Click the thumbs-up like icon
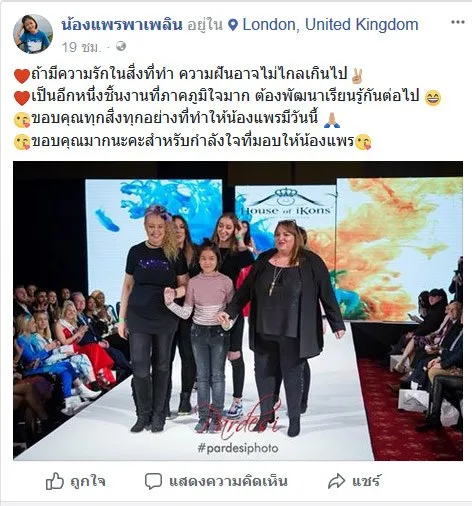The width and height of the screenshot is (472, 506). [x=54, y=481]
